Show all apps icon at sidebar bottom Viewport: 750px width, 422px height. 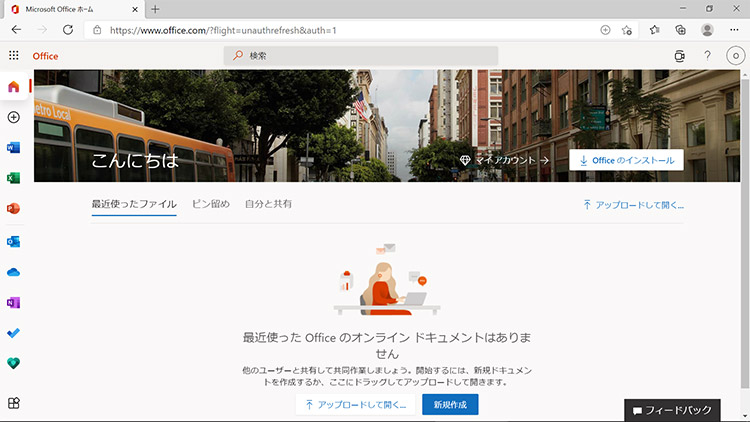(13, 403)
